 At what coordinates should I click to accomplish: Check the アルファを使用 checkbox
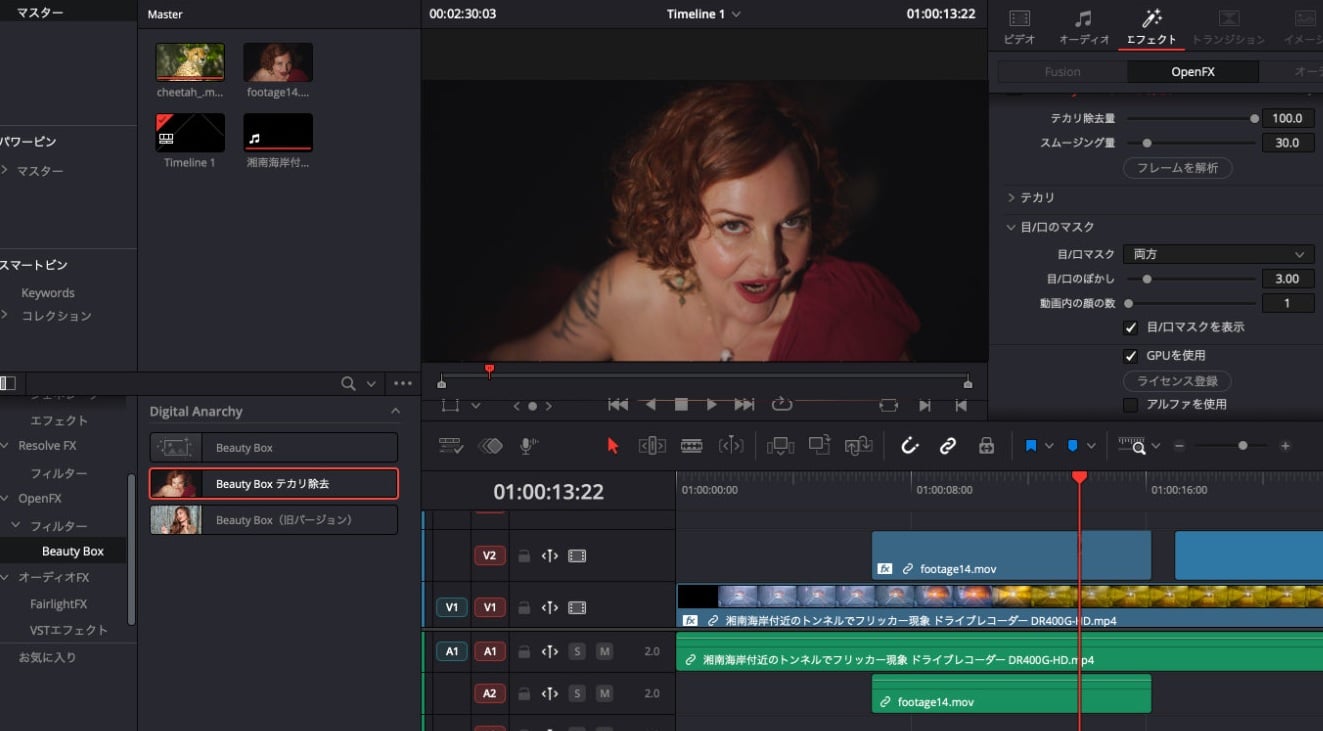pos(1131,405)
